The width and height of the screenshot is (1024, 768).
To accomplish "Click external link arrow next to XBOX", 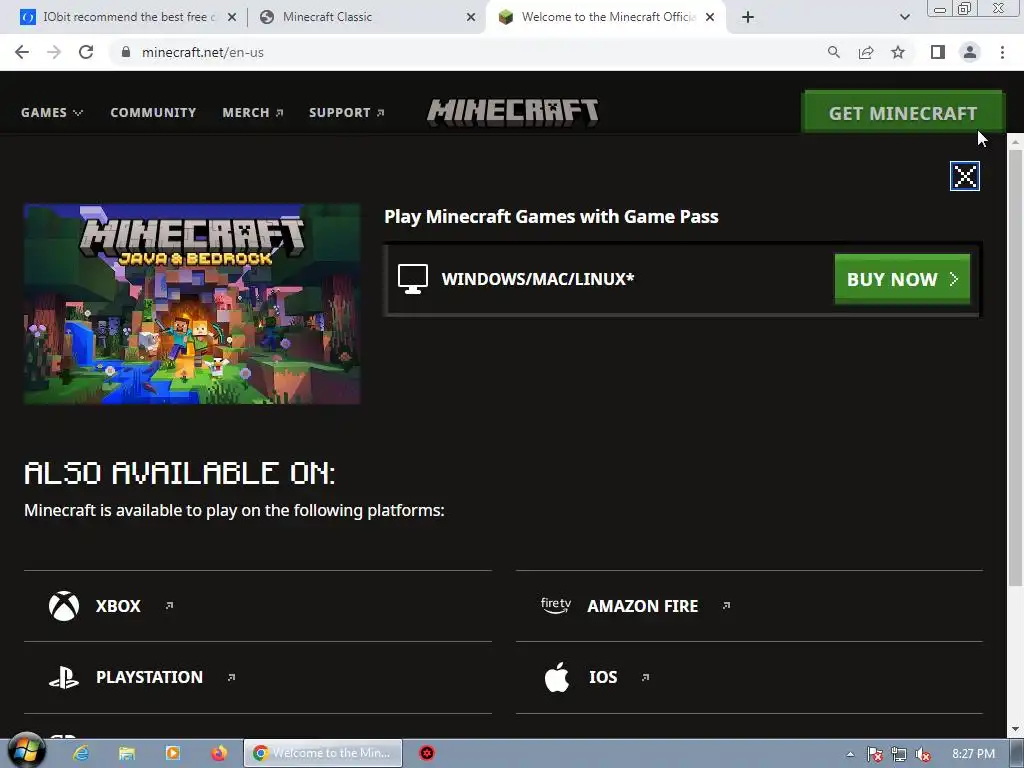I will (x=169, y=606).
